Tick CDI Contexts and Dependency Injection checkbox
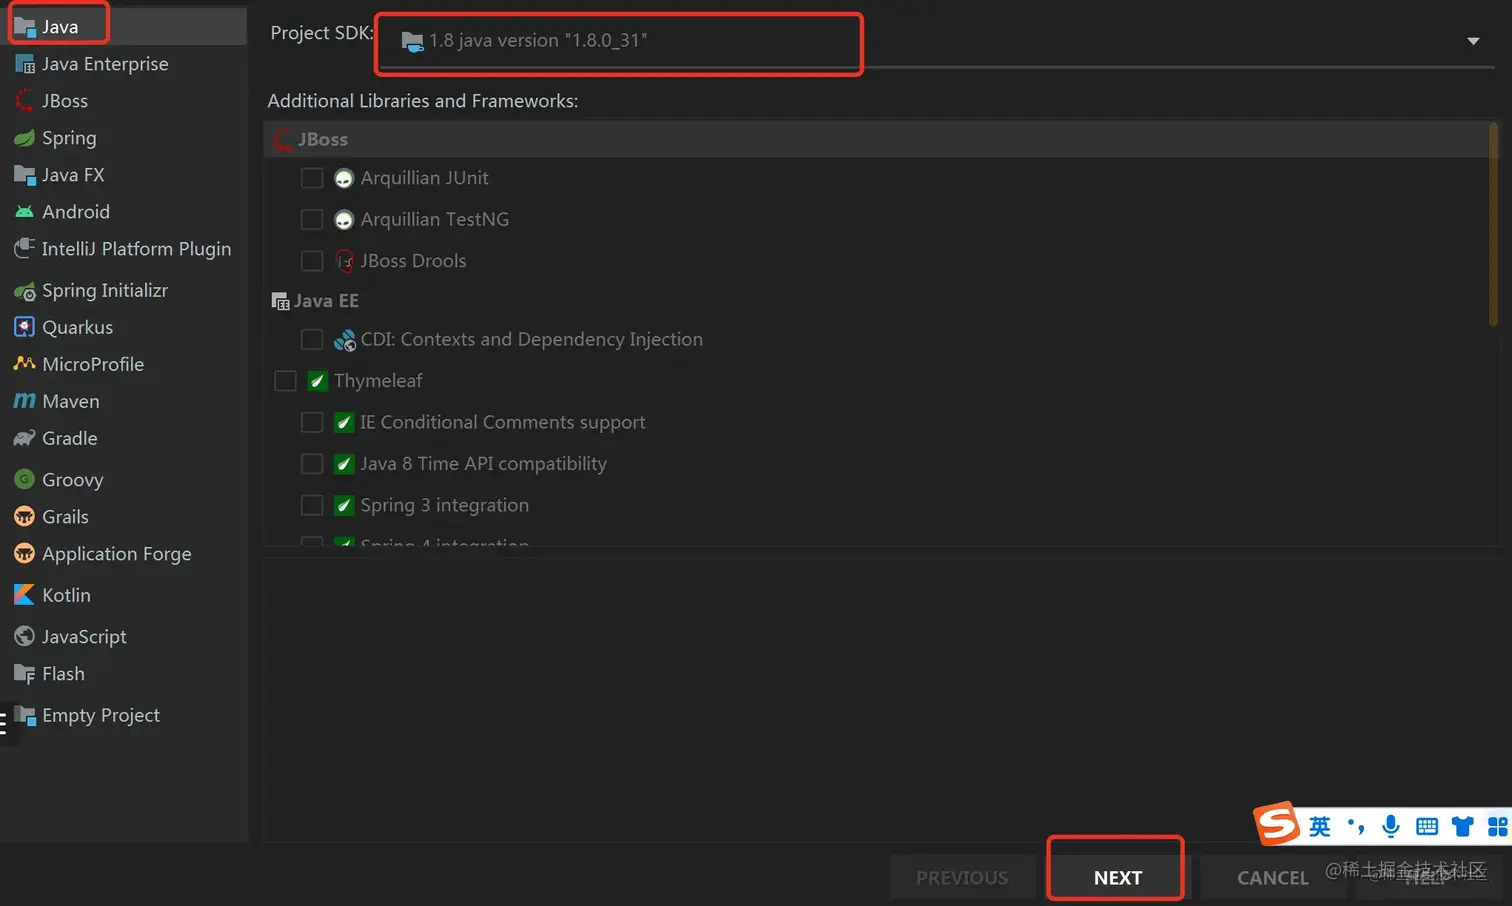This screenshot has width=1512, height=906. click(x=312, y=340)
